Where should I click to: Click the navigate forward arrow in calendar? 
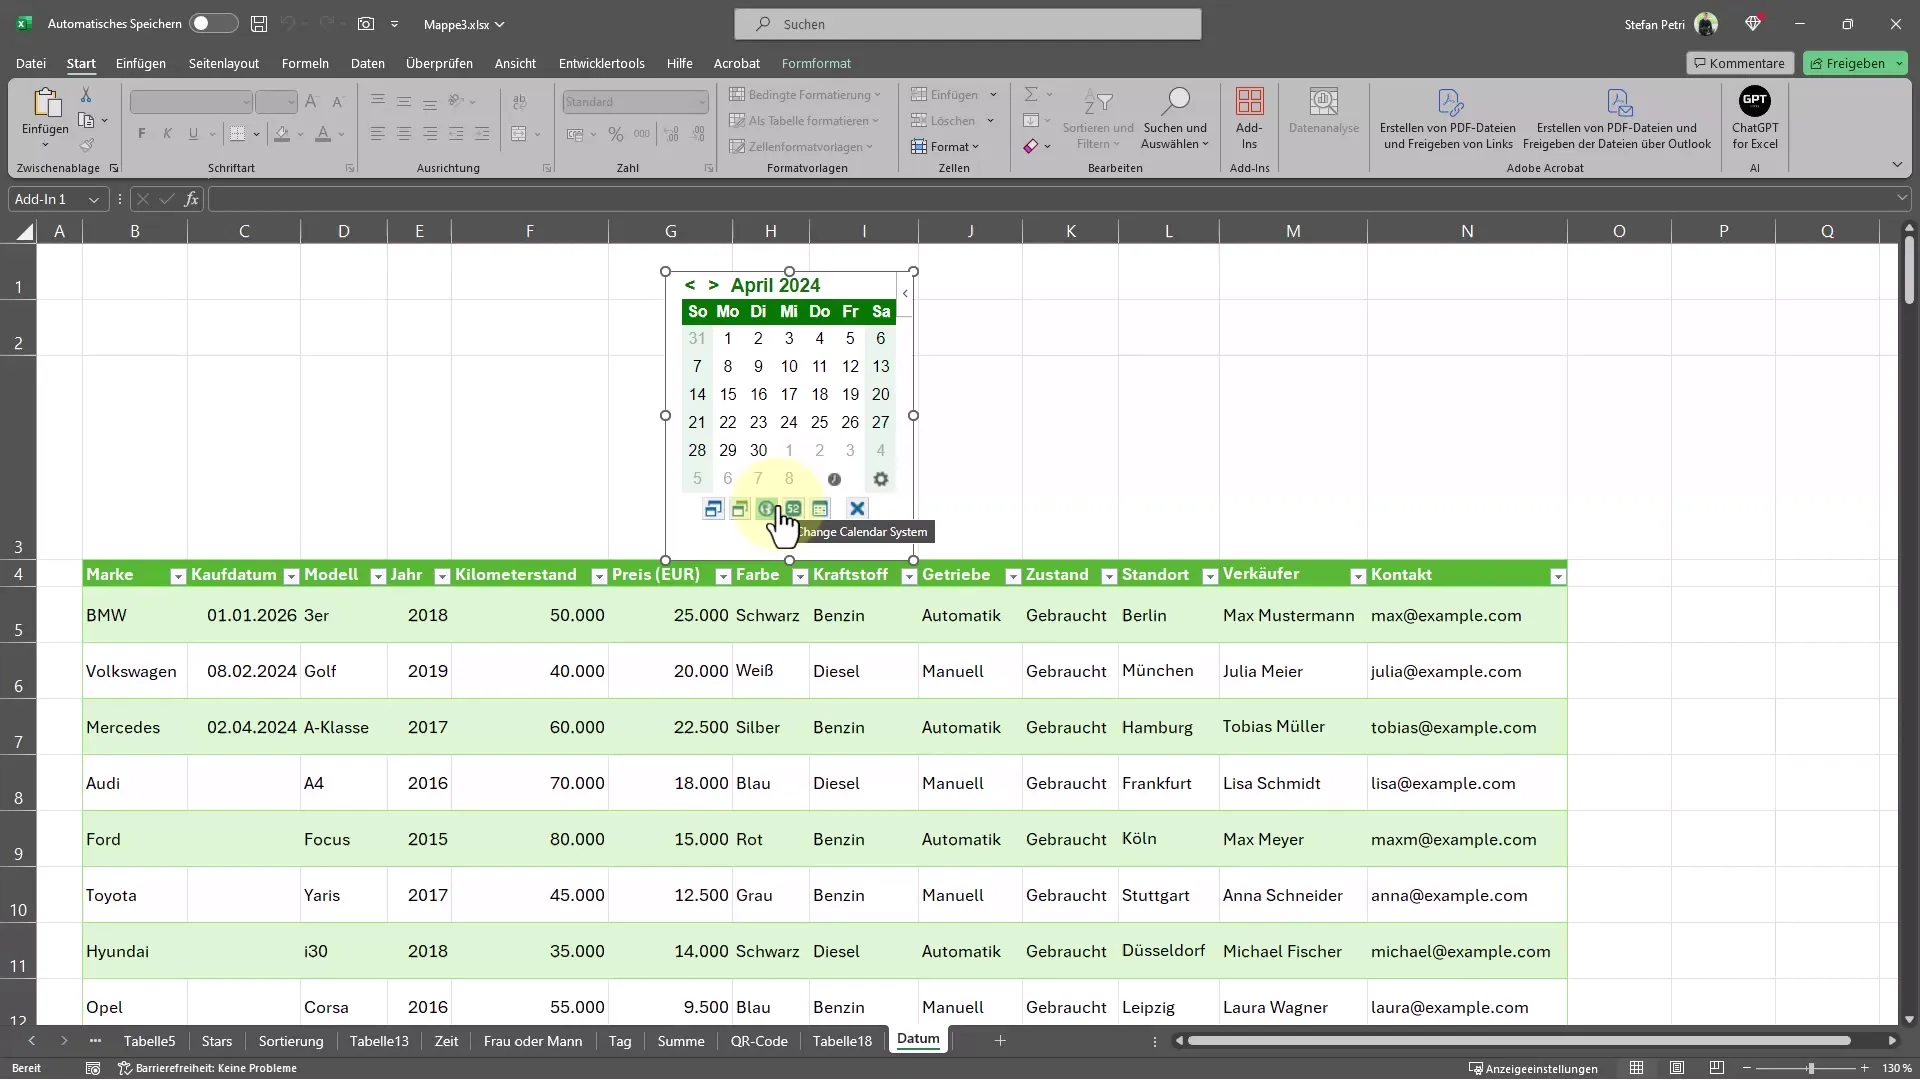713,285
